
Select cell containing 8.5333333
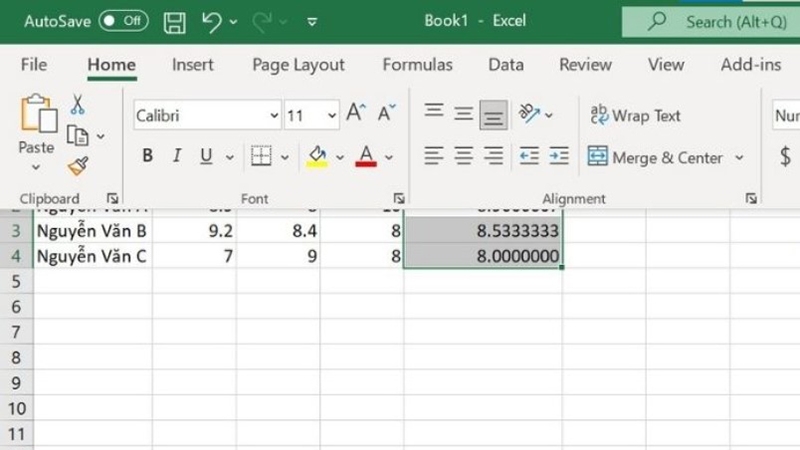(483, 231)
